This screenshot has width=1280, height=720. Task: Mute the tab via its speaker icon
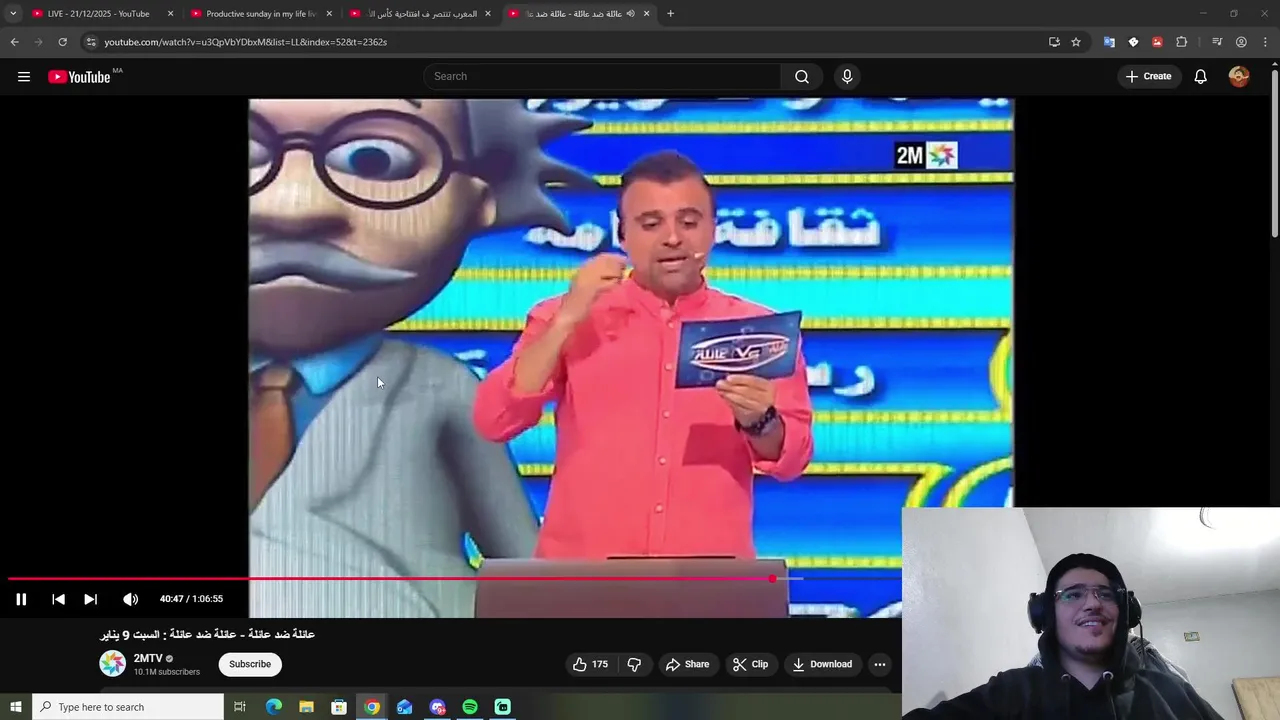pos(630,14)
